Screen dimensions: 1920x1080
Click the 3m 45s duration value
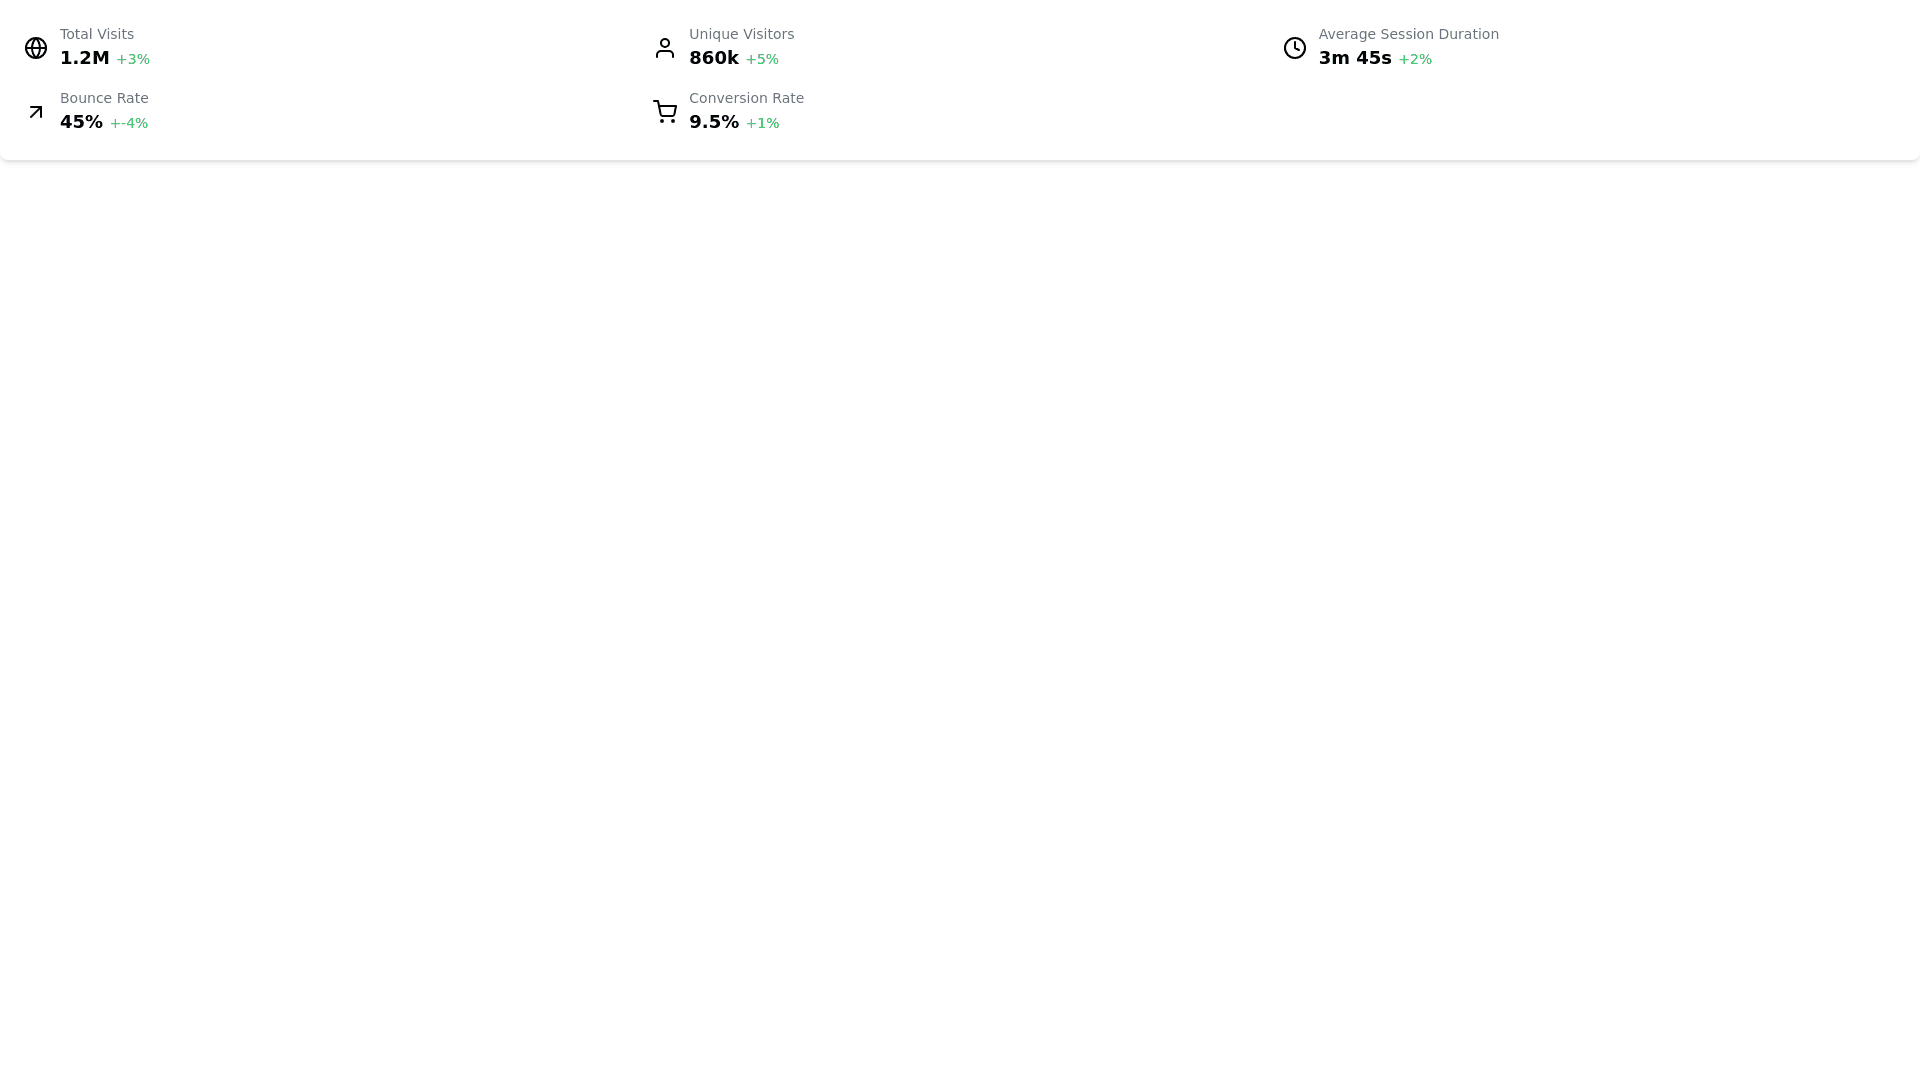point(1354,58)
